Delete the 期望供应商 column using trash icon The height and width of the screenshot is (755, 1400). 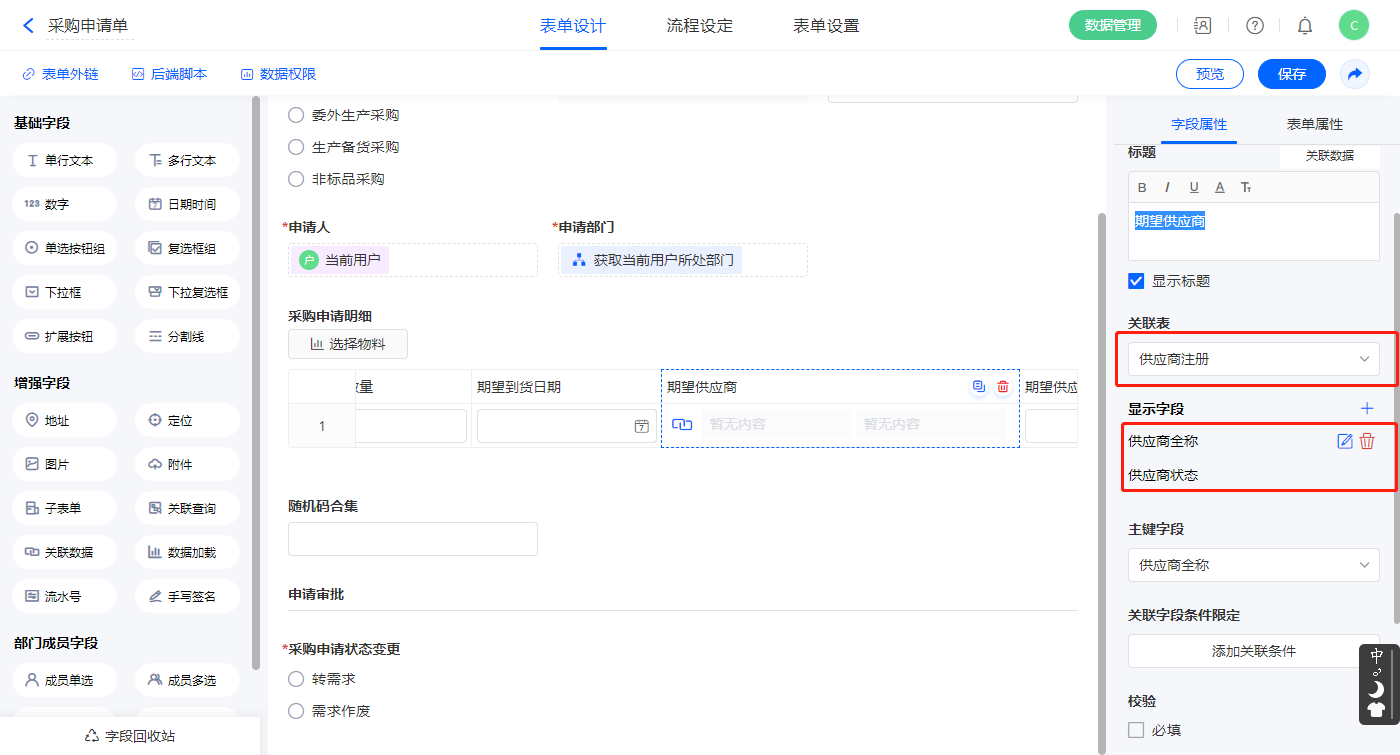tap(1003, 387)
